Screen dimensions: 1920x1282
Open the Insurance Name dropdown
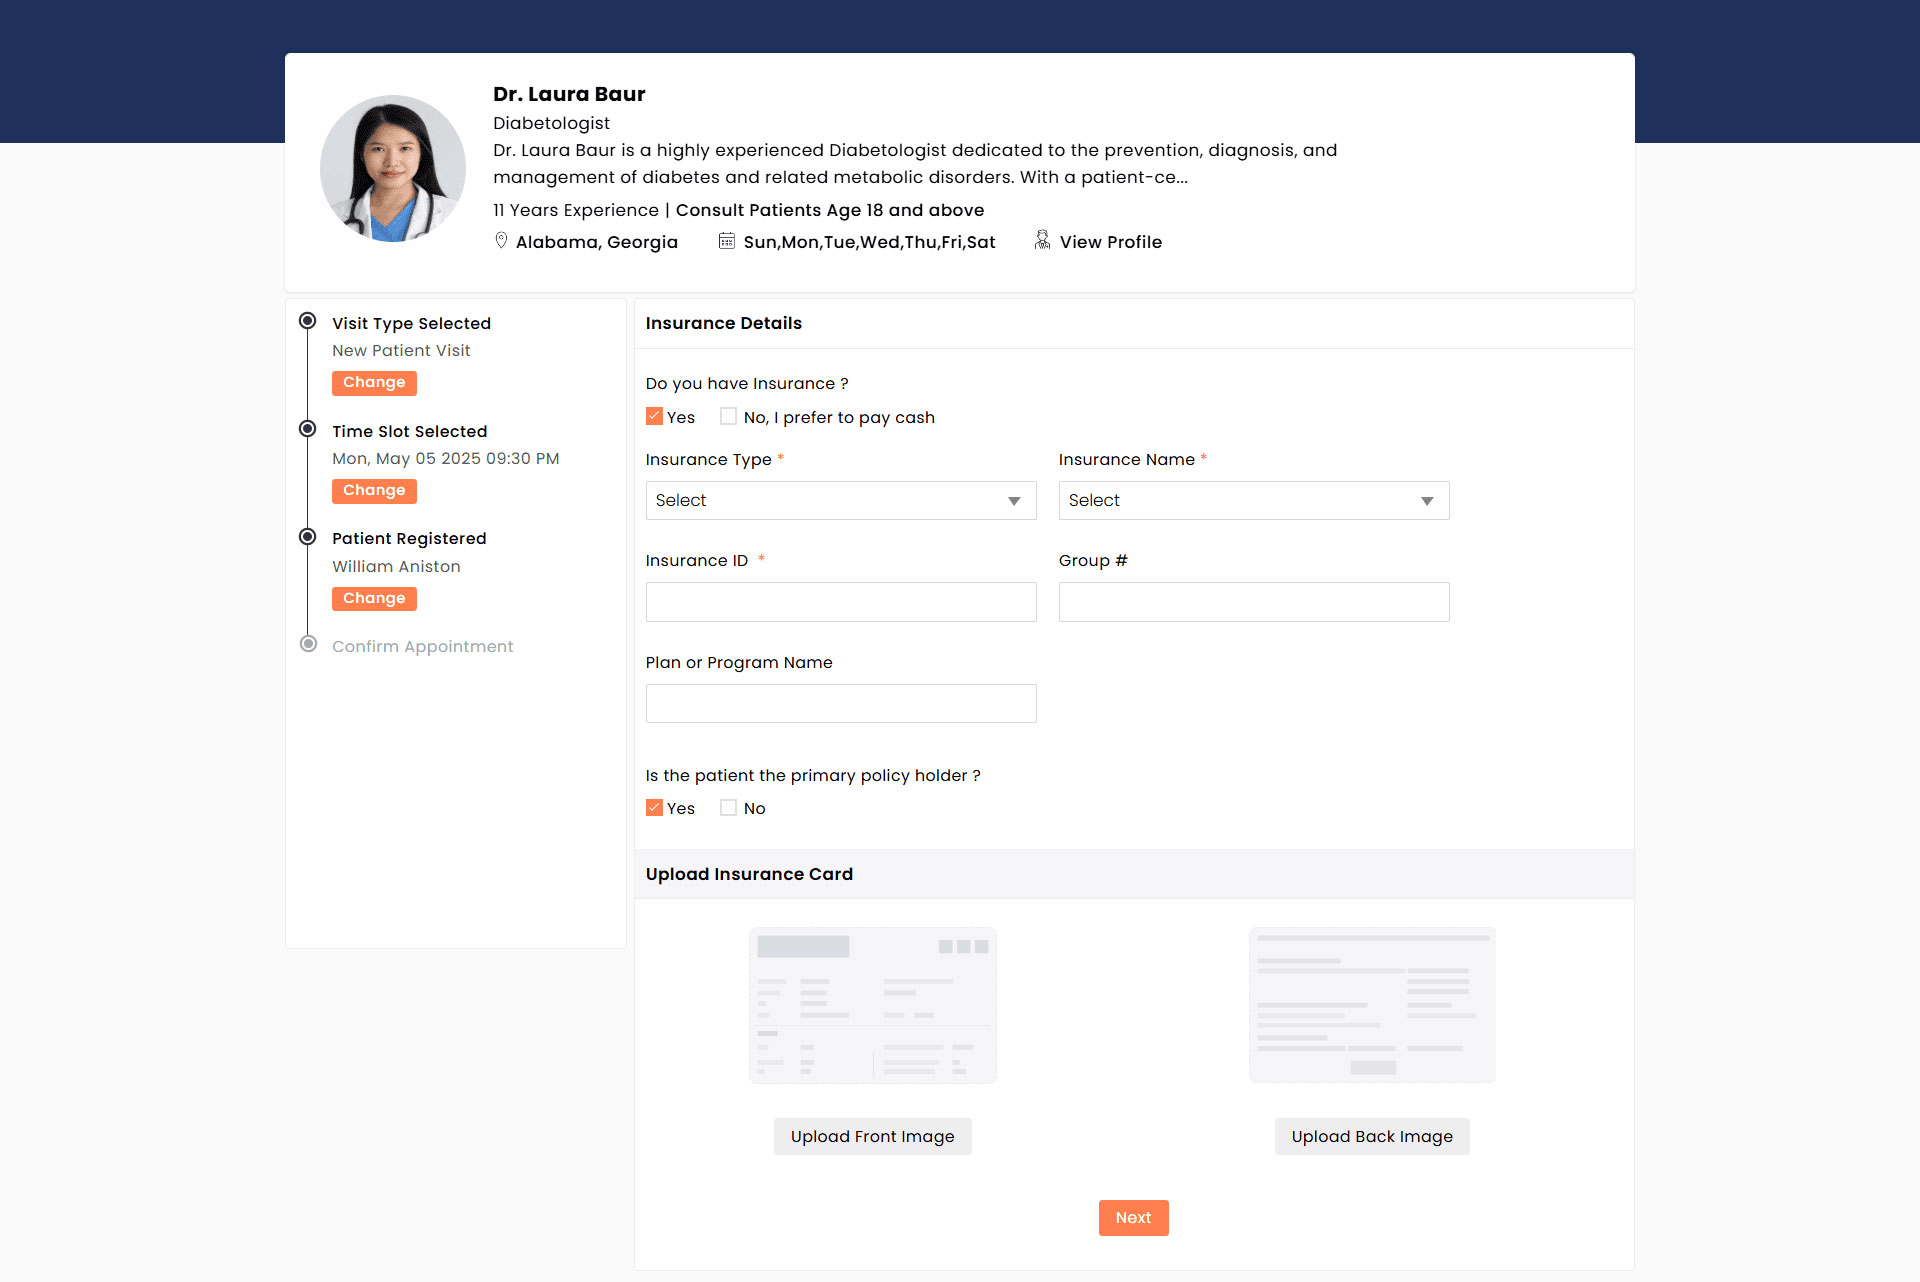[x=1253, y=500]
